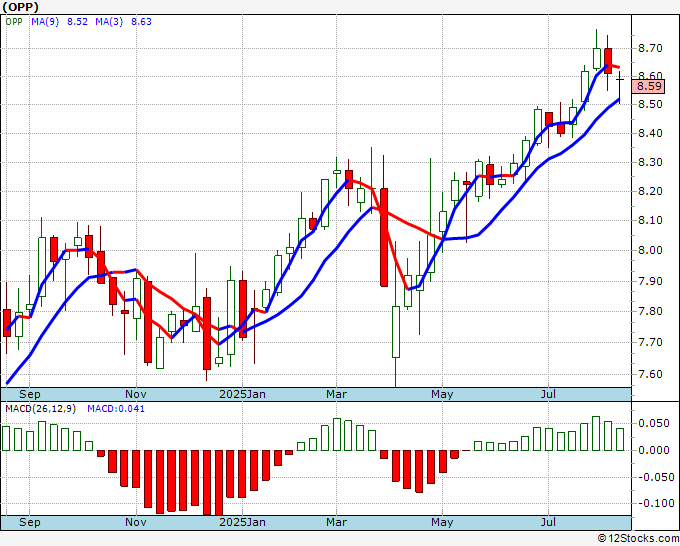The height and width of the screenshot is (546, 680).
Task: Click the tallest green MACD bar in late July
Action: coord(596,433)
